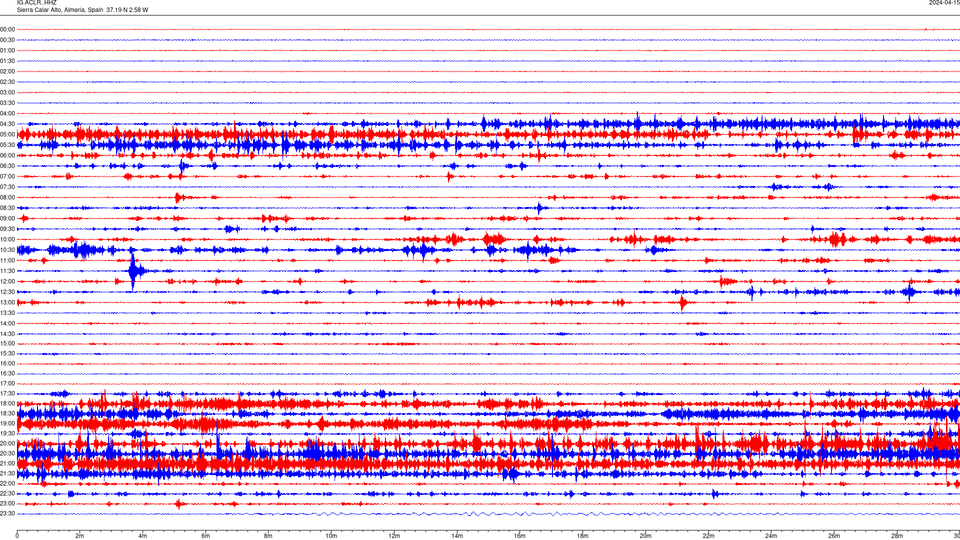This screenshot has height=540, width=960.
Task: Click the 17:00 row label
Action: [7, 383]
